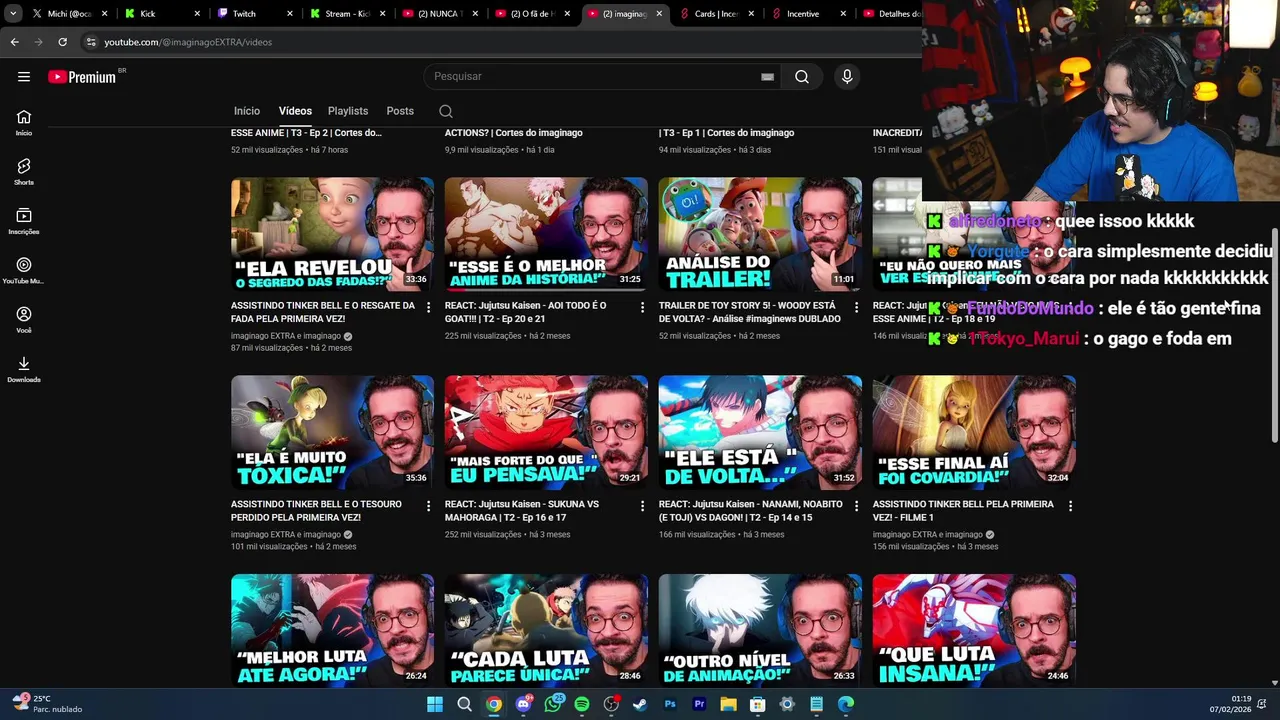Screen dimensions: 1280x720
Task: Open ASSISTINDO TINKER BELL E O RESGATE DA FADA title
Action: (323, 312)
